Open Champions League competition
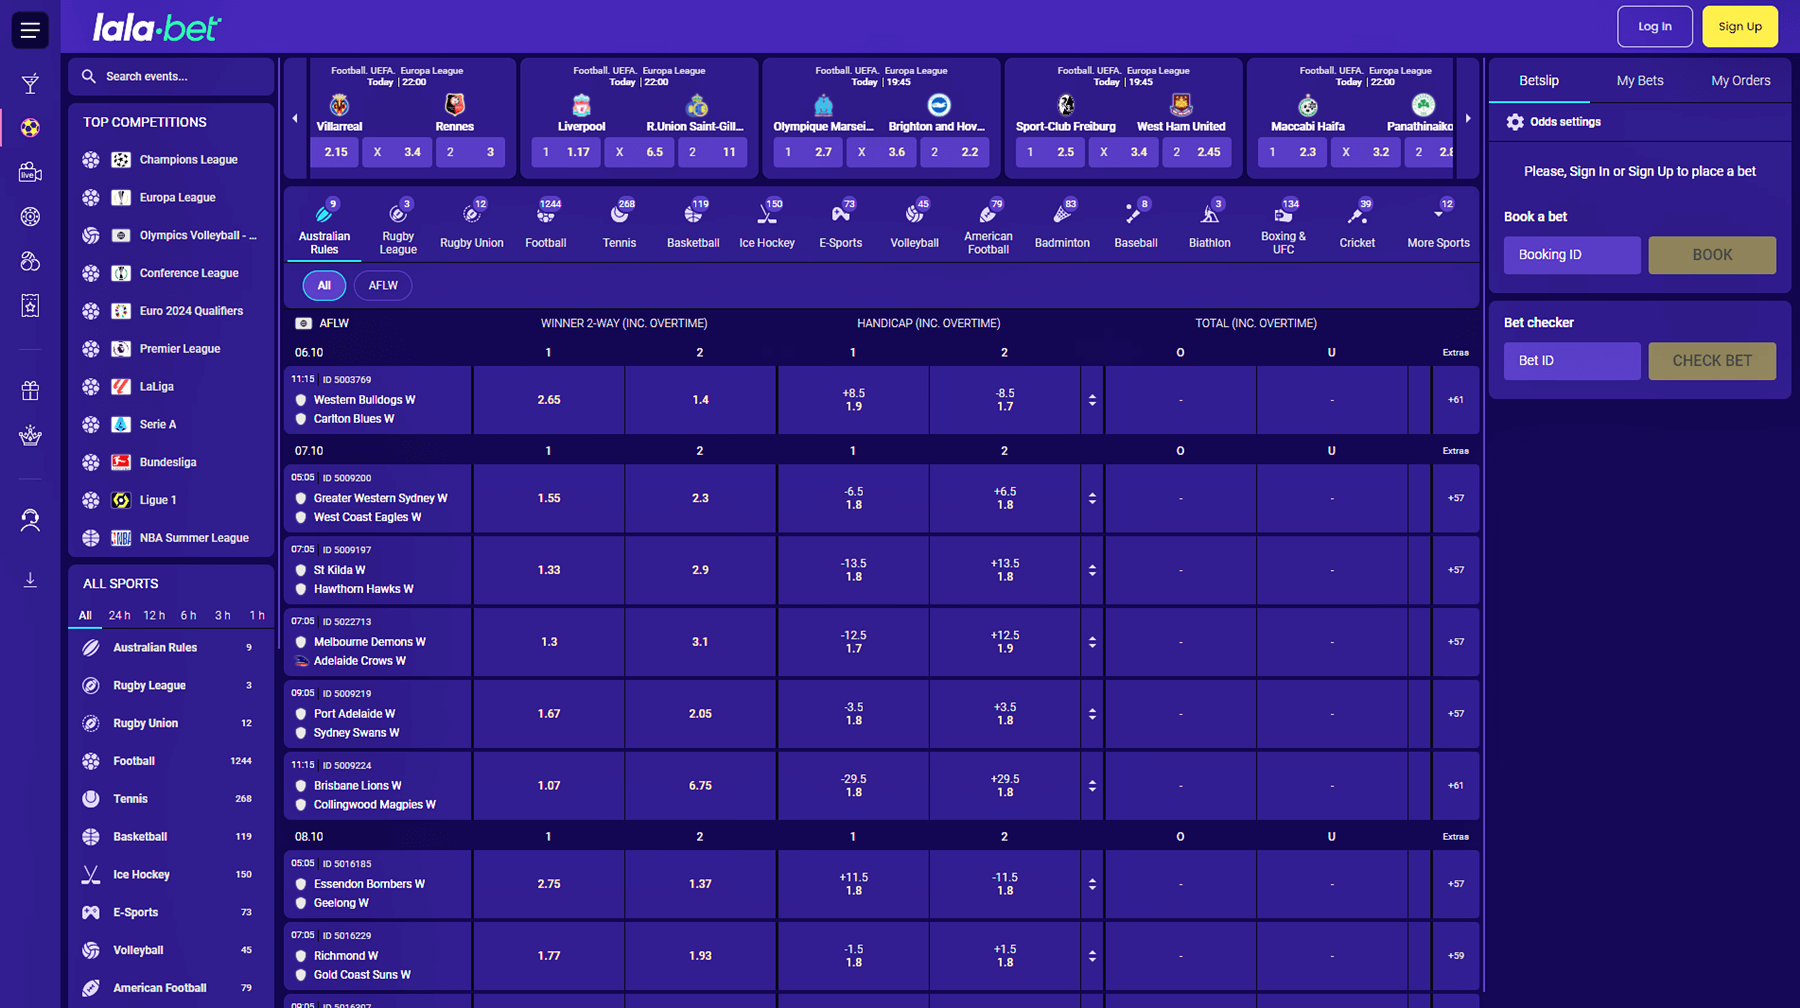1800x1008 pixels. click(171, 160)
